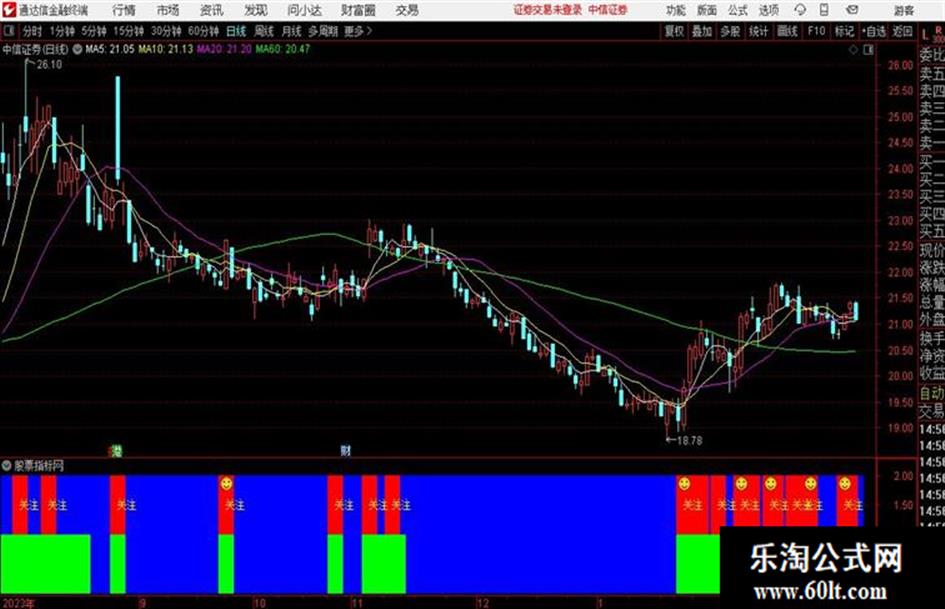Open the 财富圈 menu
The width and height of the screenshot is (945, 609).
tap(358, 10)
